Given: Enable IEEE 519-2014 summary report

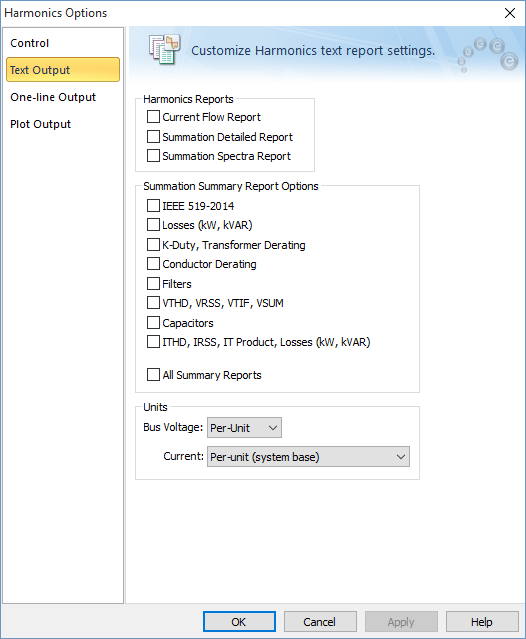Looking at the screenshot, I should point(153,205).
